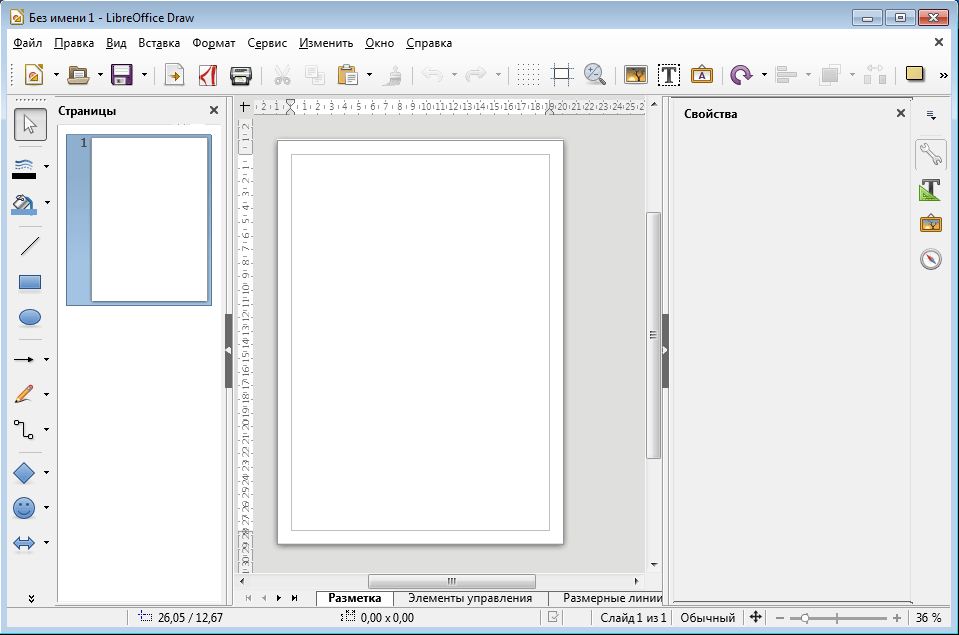The height and width of the screenshot is (635, 959).
Task: Click the Fill color bucket tool
Action: [24, 204]
